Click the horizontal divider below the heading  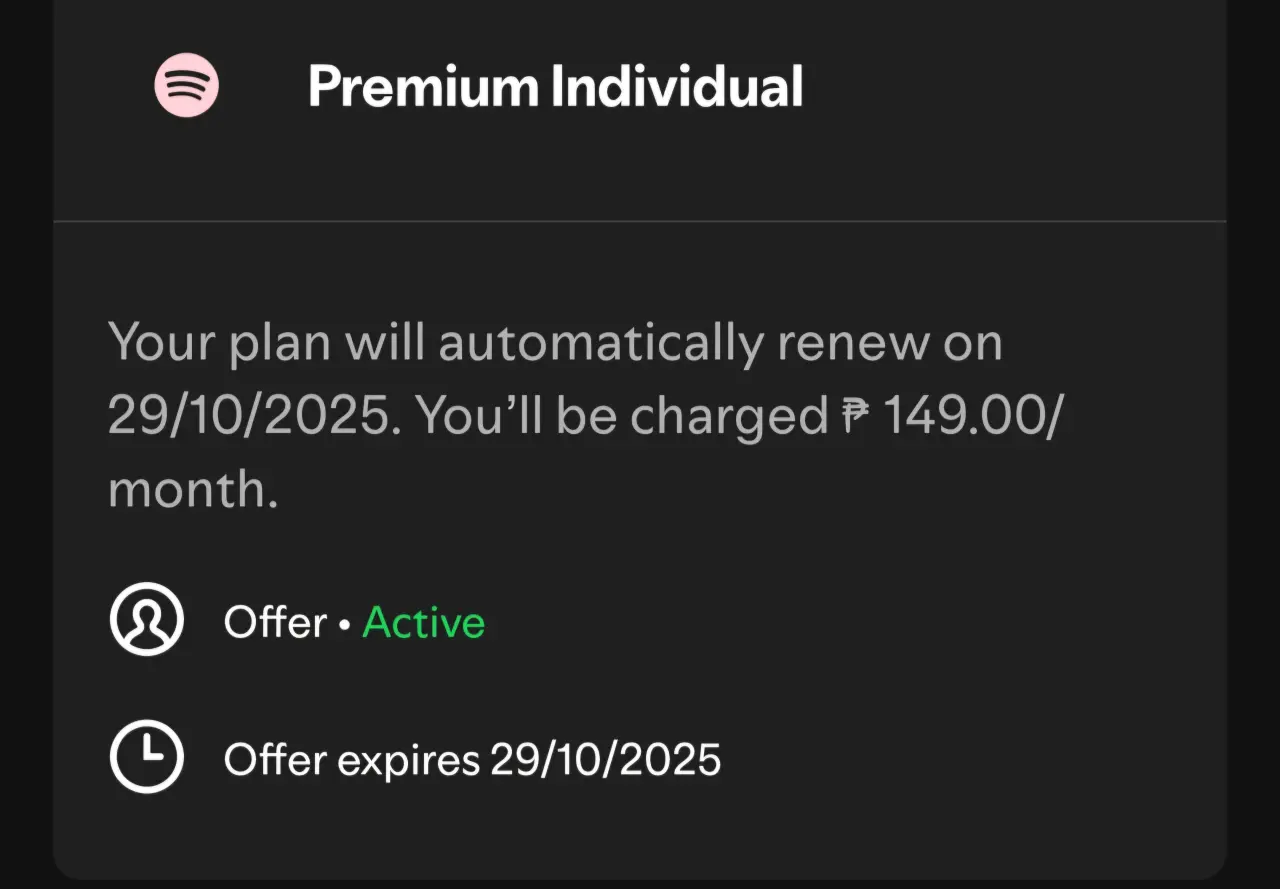[x=640, y=221]
